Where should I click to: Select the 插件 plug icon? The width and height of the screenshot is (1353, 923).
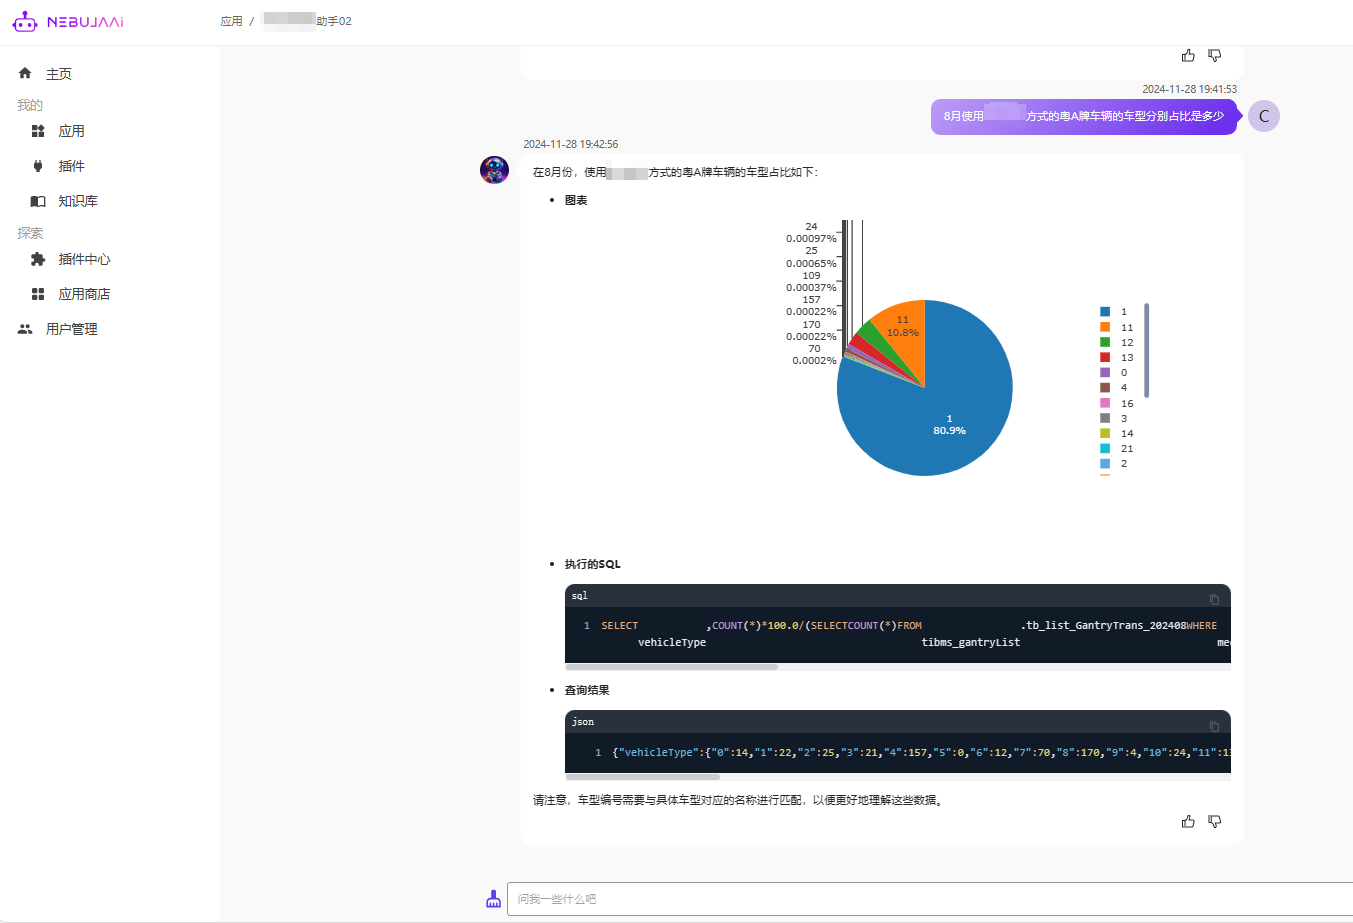tap(38, 166)
